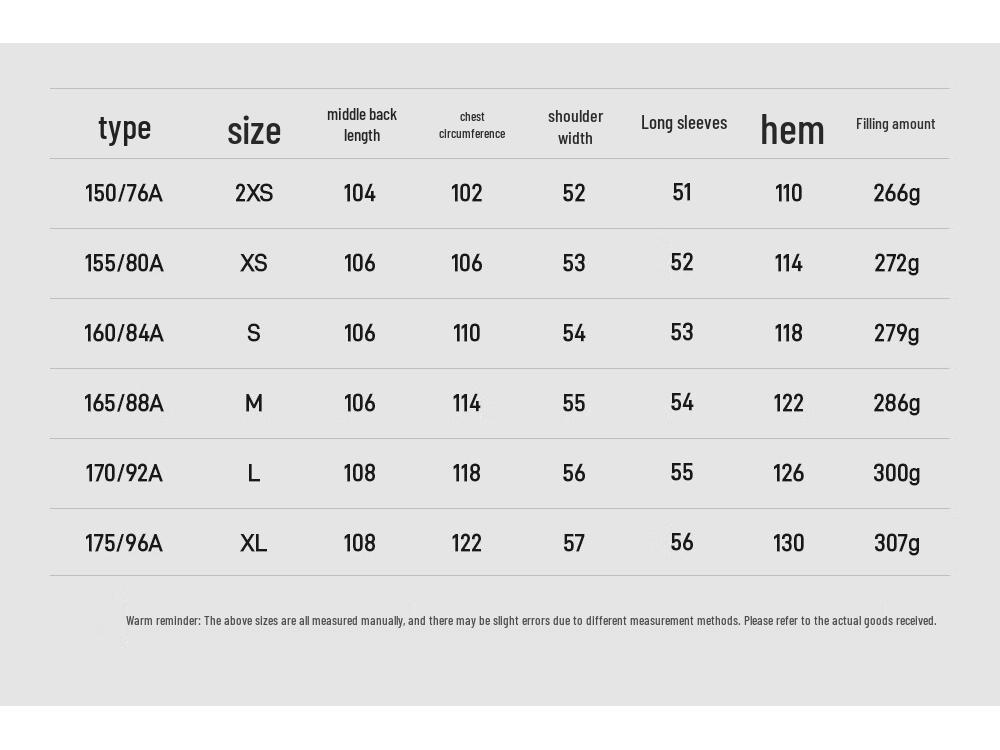
Task: Click the 175/96A type cell
Action: point(124,543)
